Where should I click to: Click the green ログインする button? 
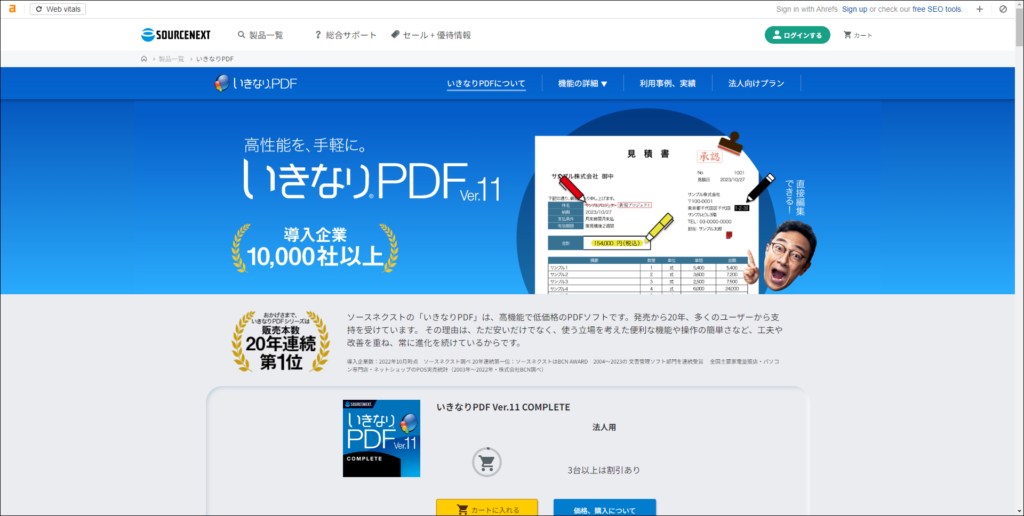point(797,35)
